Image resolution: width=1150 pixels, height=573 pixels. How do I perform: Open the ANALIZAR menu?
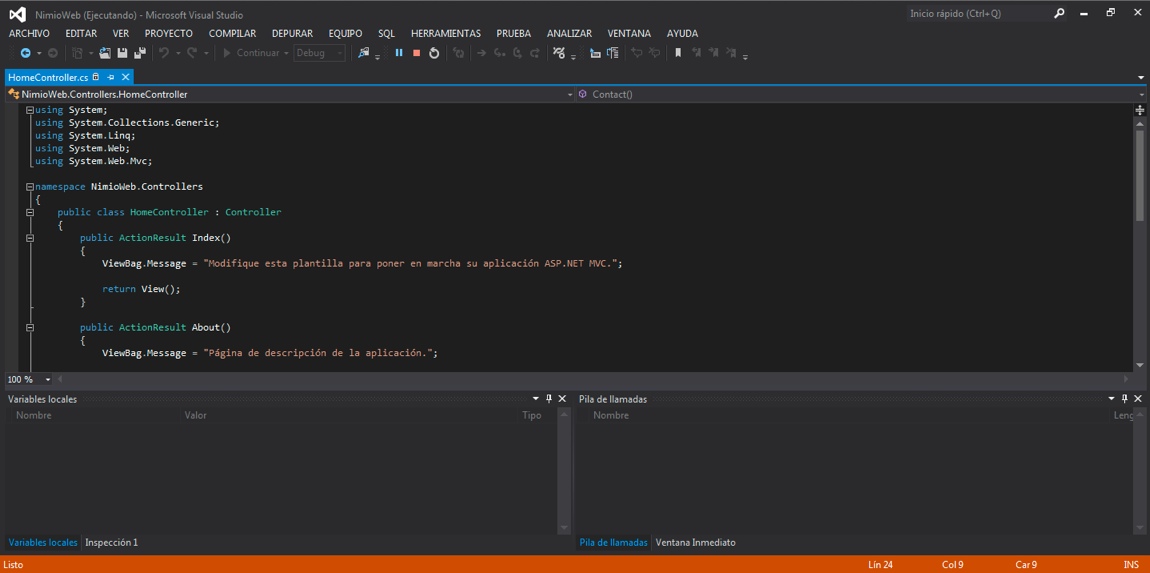[x=569, y=34]
